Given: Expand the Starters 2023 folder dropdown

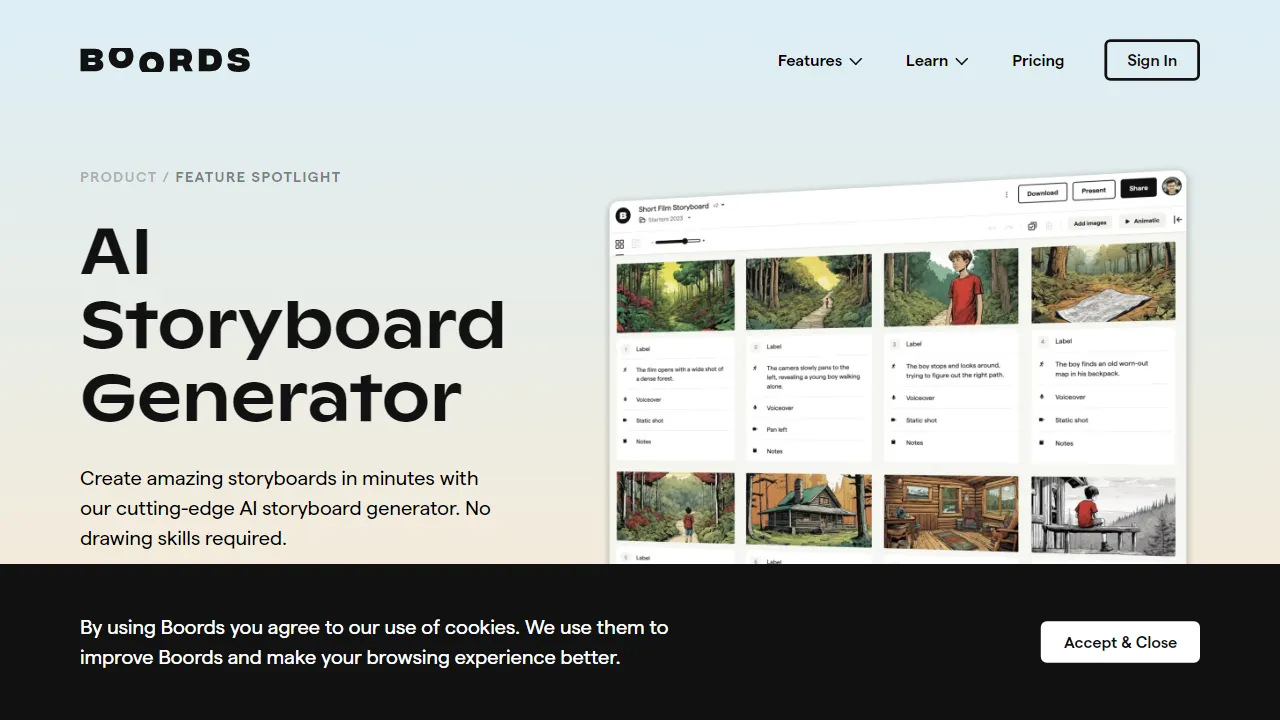Looking at the screenshot, I should (x=689, y=217).
